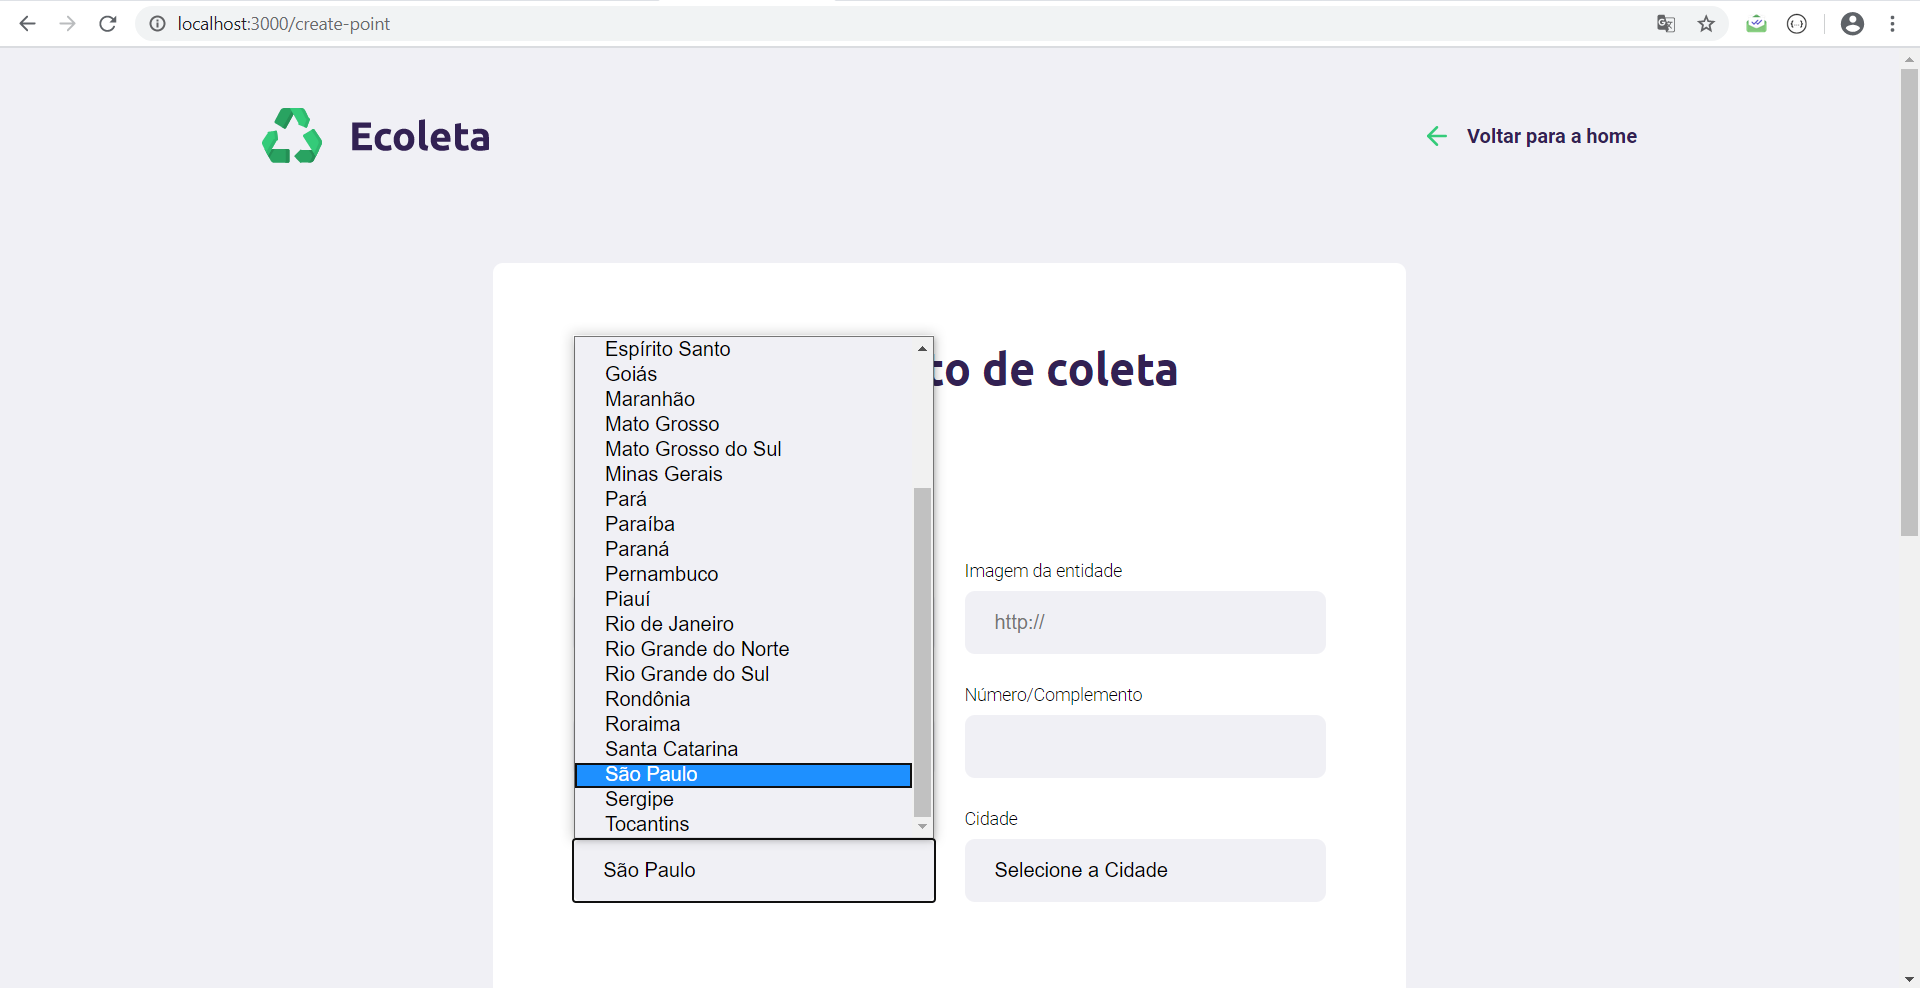
Task: Navigate back with the browser back arrow
Action: 27,23
